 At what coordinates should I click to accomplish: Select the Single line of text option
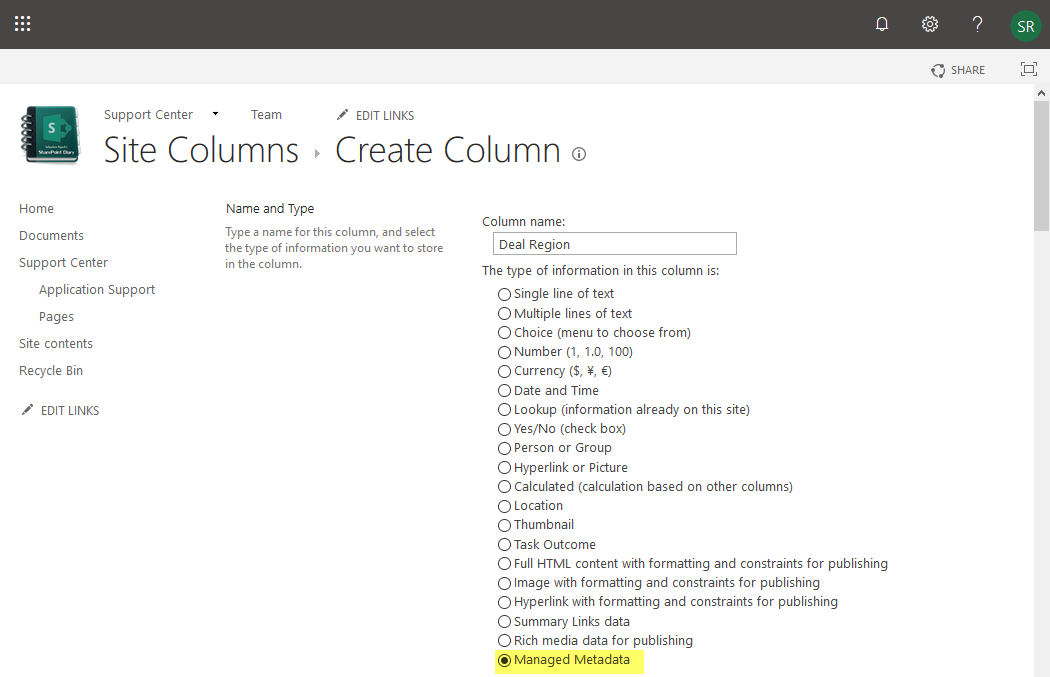pyautogui.click(x=505, y=294)
